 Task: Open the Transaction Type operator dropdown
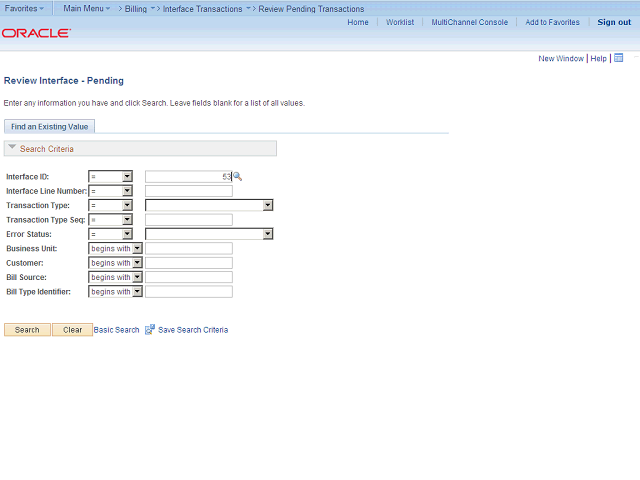coord(111,205)
